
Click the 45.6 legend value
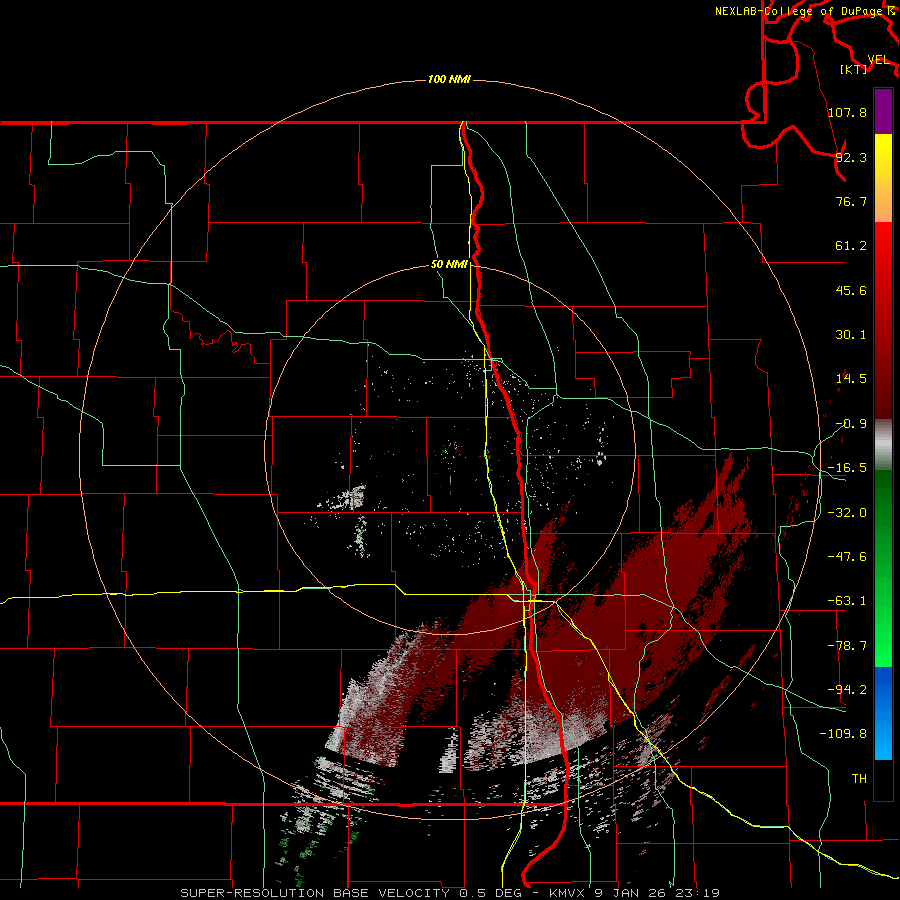coord(851,290)
